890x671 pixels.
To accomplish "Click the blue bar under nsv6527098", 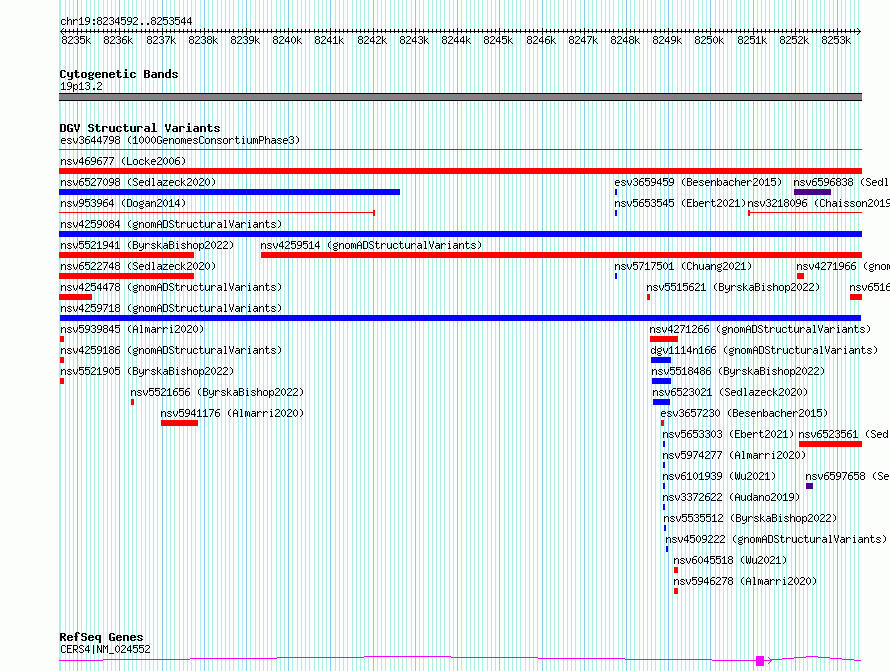I will tap(229, 192).
